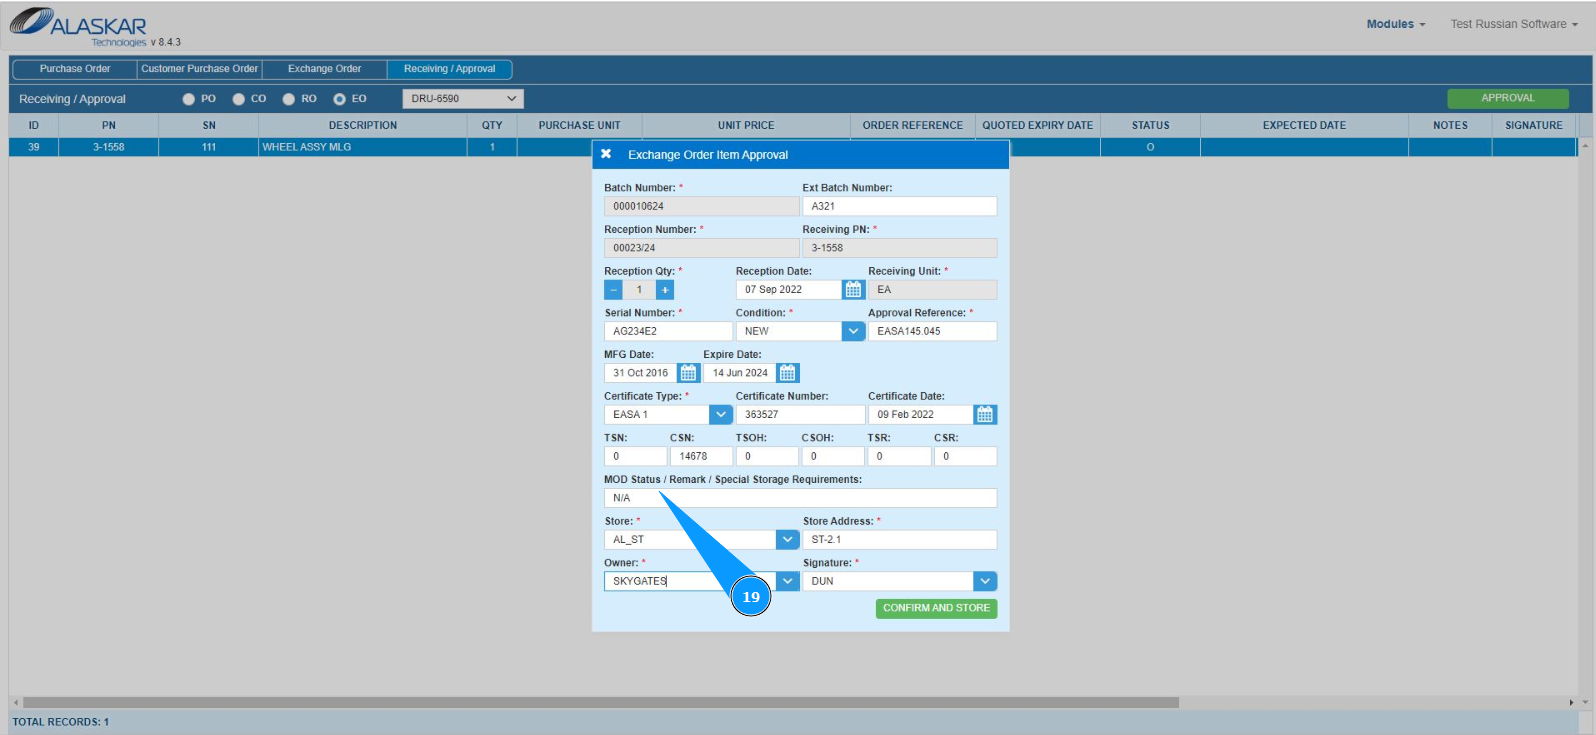Click the Reception Number field

(x=702, y=248)
